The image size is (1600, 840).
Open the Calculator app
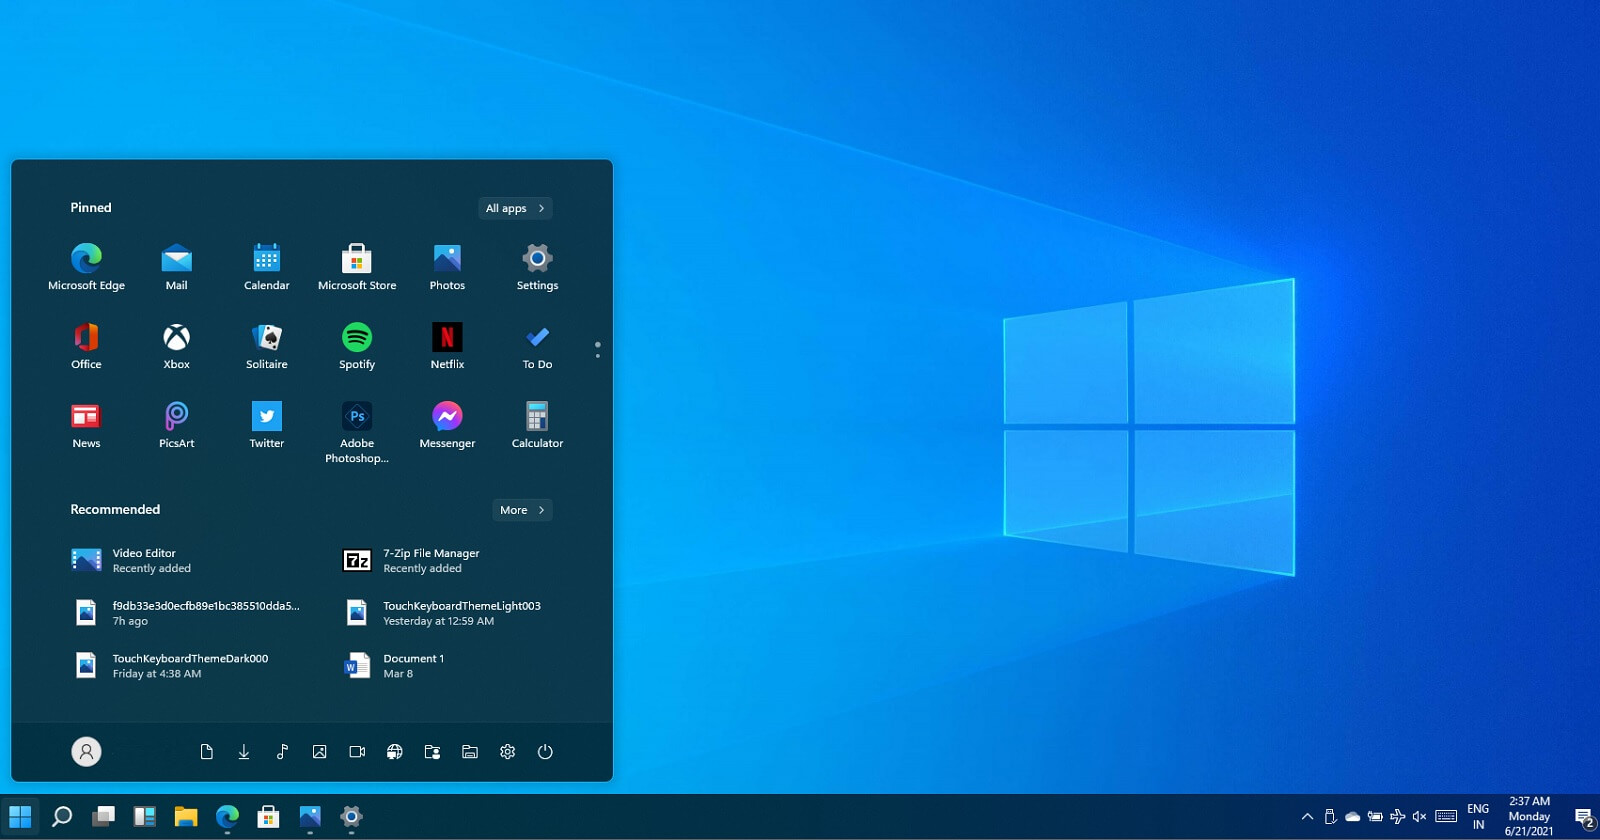tap(537, 425)
